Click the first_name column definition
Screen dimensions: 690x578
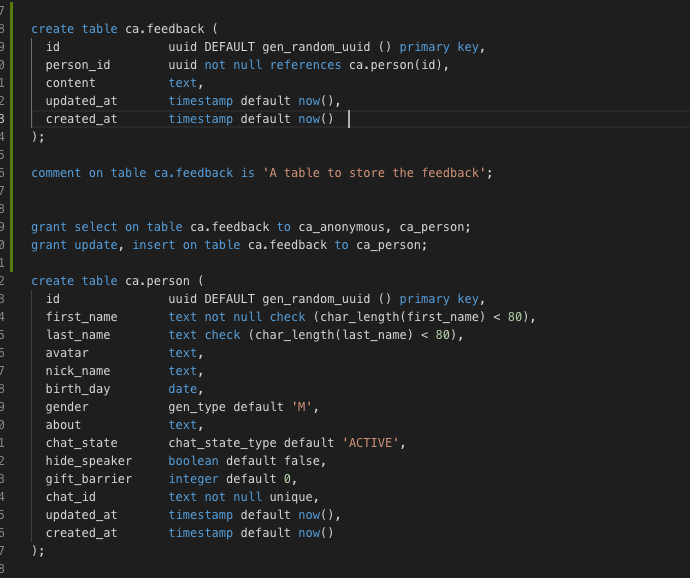pos(290,317)
